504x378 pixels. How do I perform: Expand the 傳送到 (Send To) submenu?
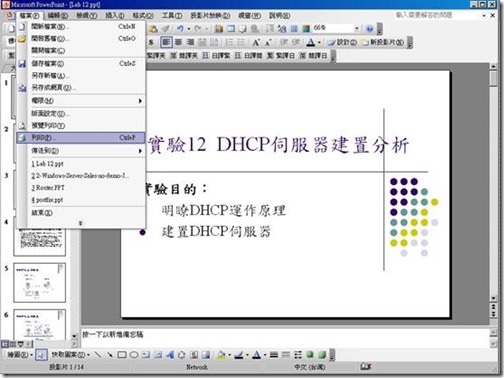[x=81, y=151]
